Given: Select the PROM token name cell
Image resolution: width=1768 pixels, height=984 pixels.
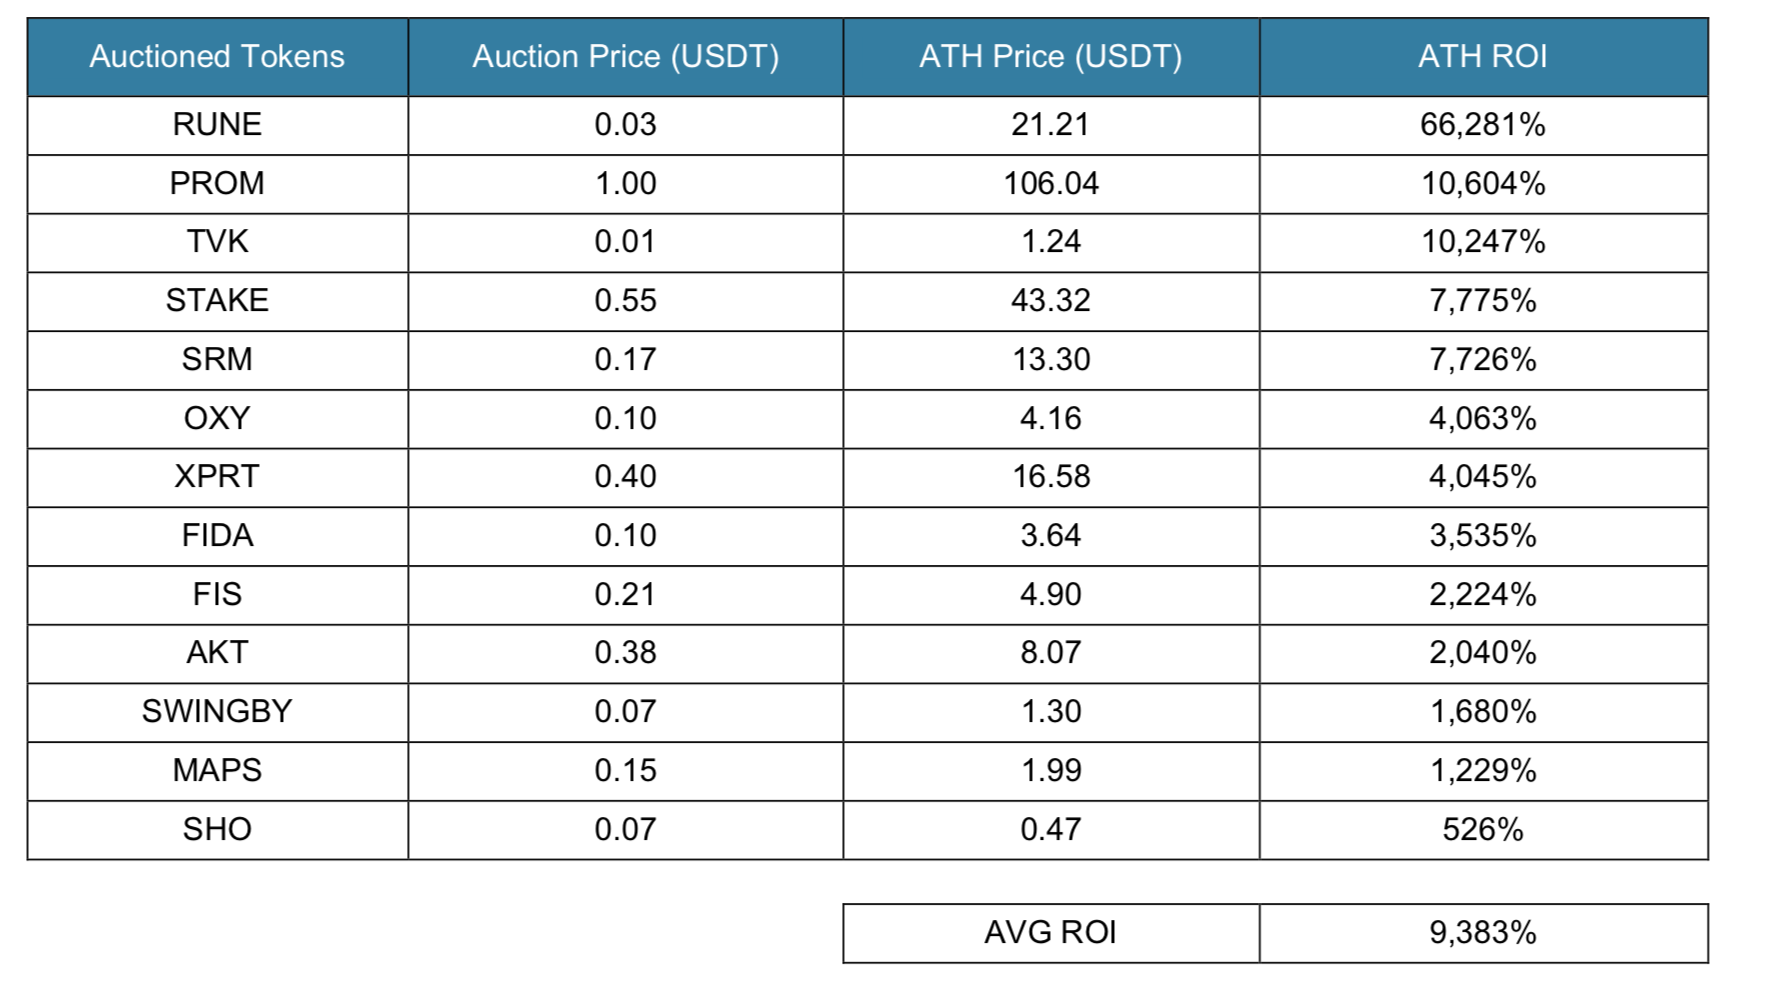Looking at the screenshot, I should coord(217,184).
